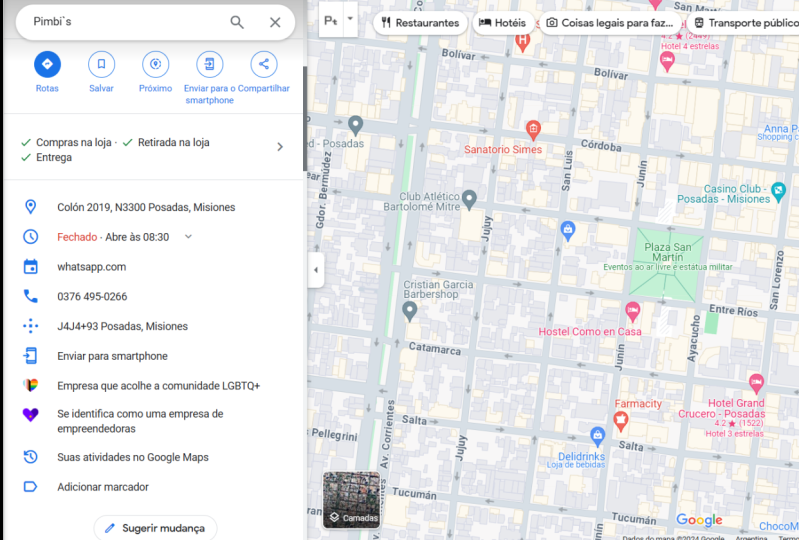Screen dimensions: 799x540
Task: Open language input Pt dropdown arrow
Action: (x=350, y=18)
